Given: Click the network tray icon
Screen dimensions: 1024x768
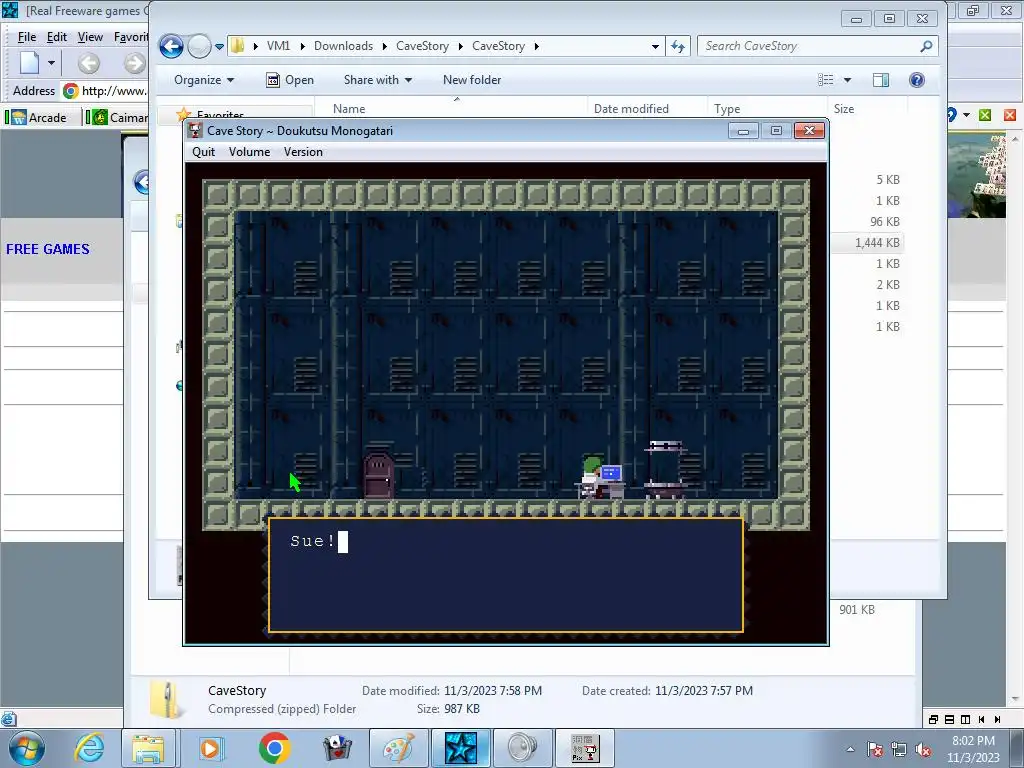Looking at the screenshot, I should 899,749.
